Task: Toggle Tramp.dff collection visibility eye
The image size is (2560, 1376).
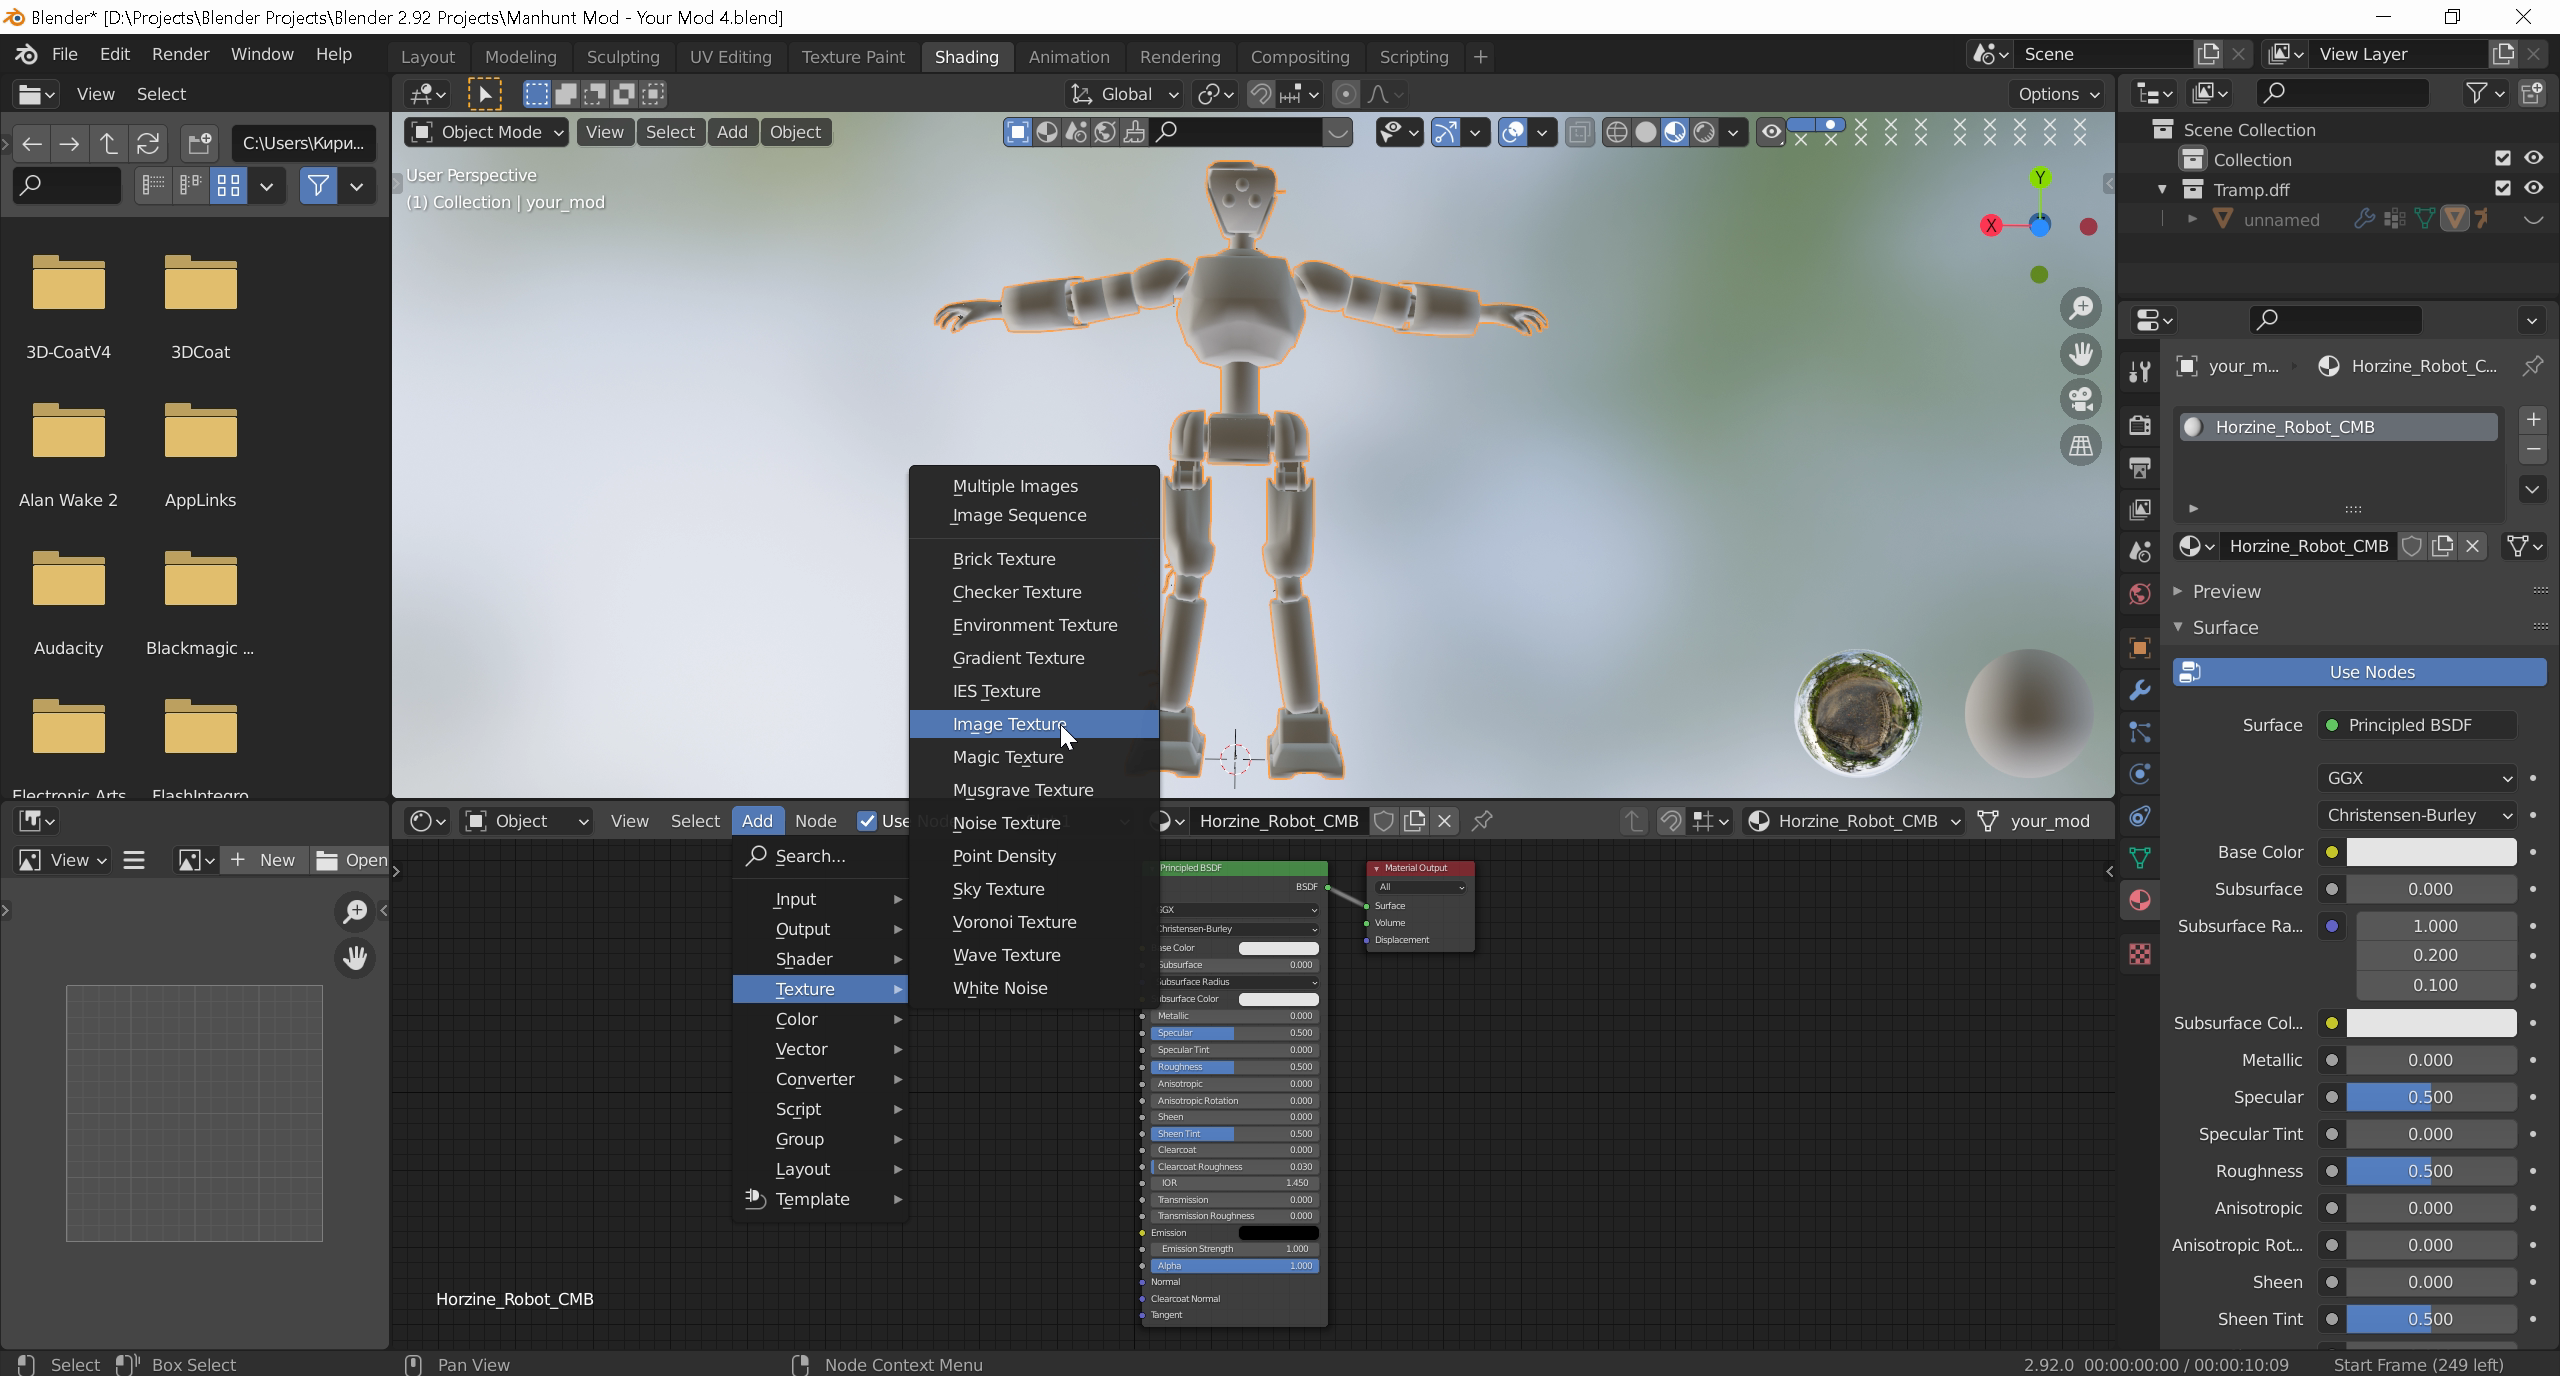Action: pyautogui.click(x=2533, y=188)
